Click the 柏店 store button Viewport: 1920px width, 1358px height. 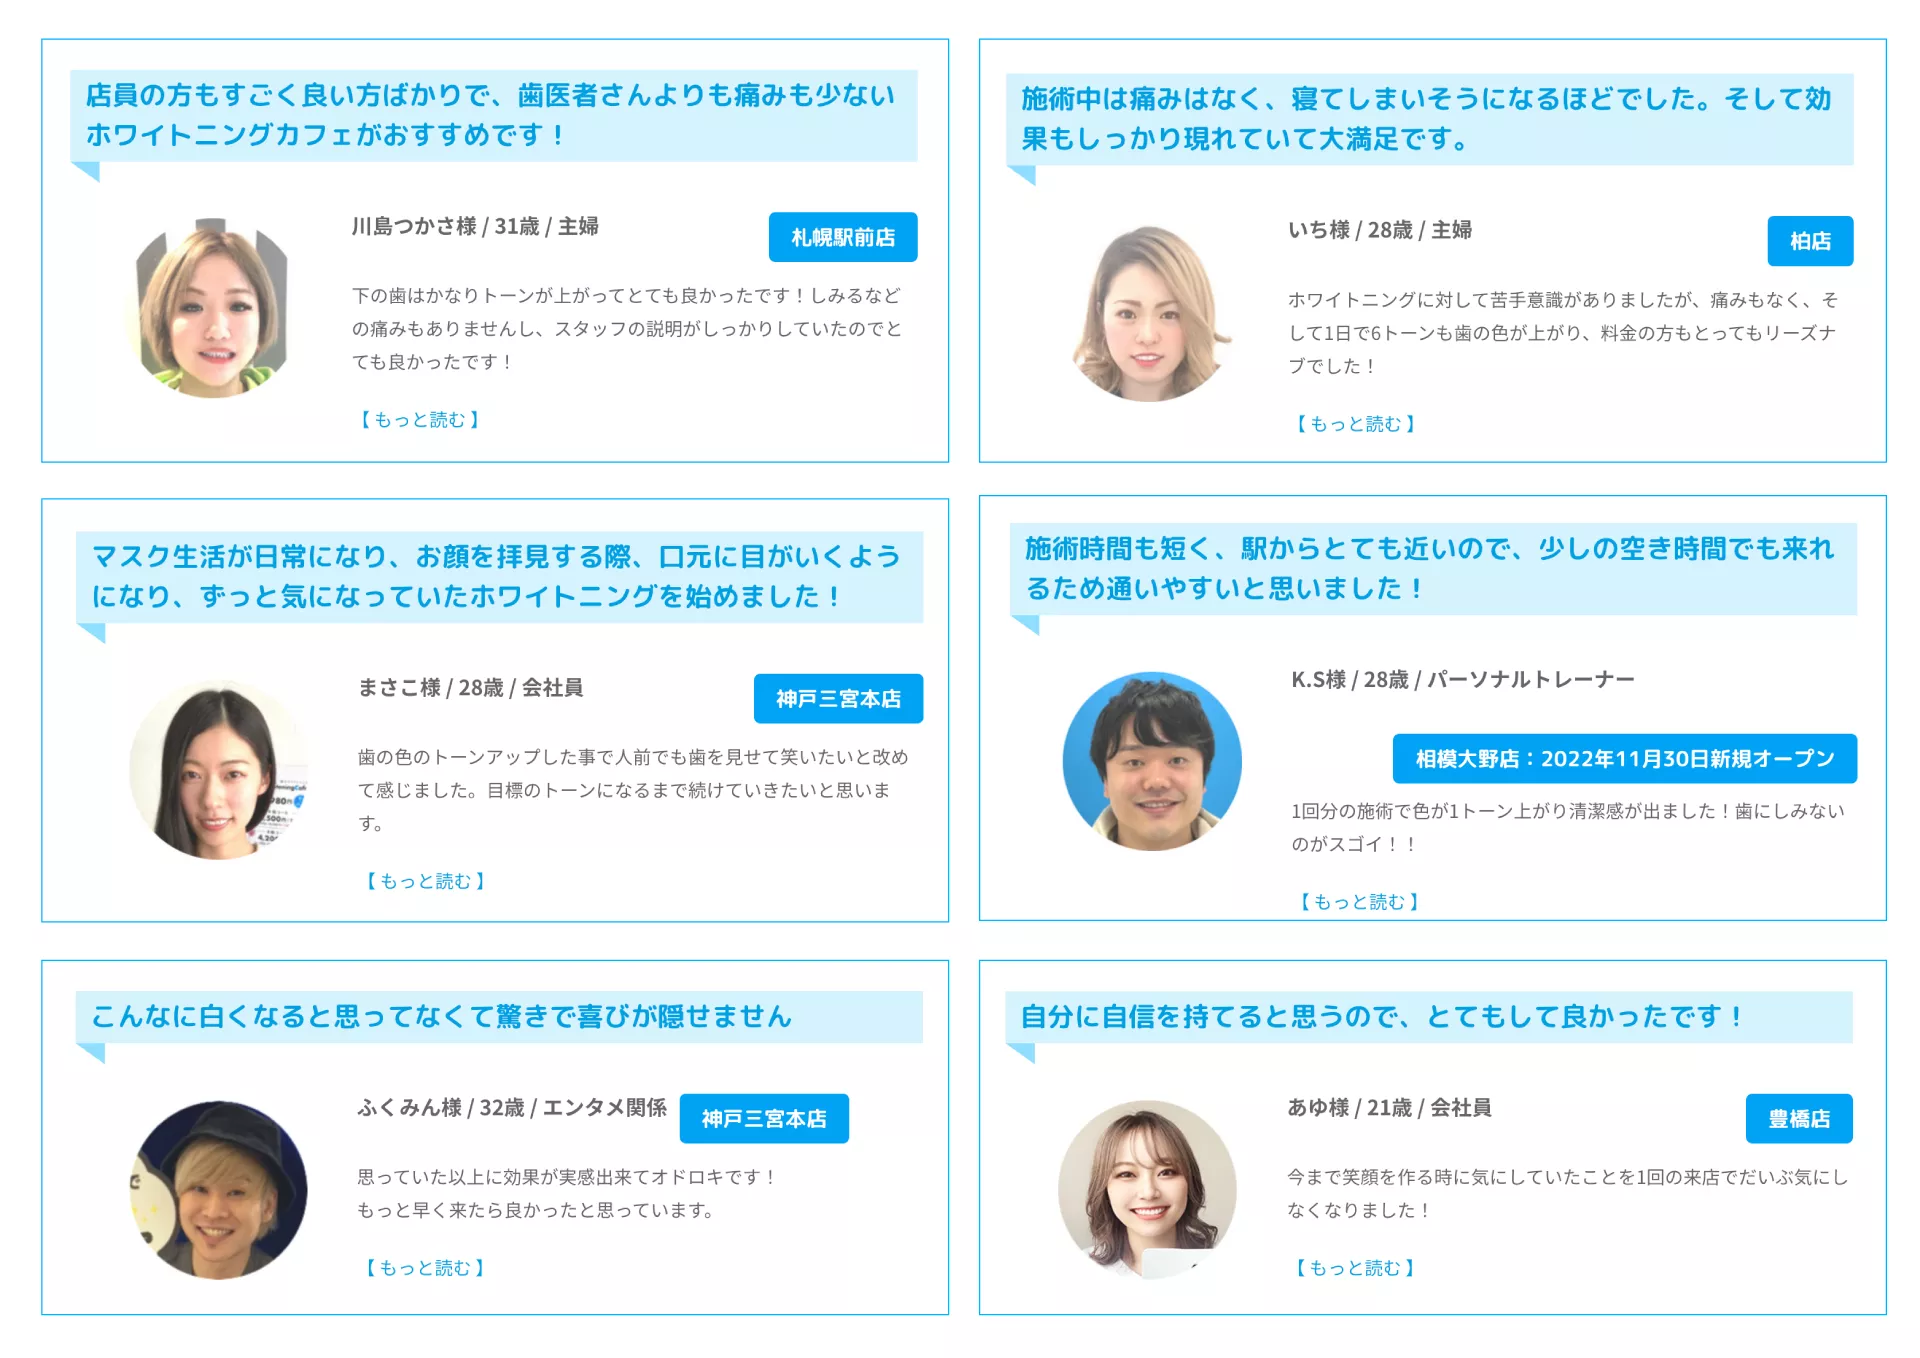point(1809,241)
